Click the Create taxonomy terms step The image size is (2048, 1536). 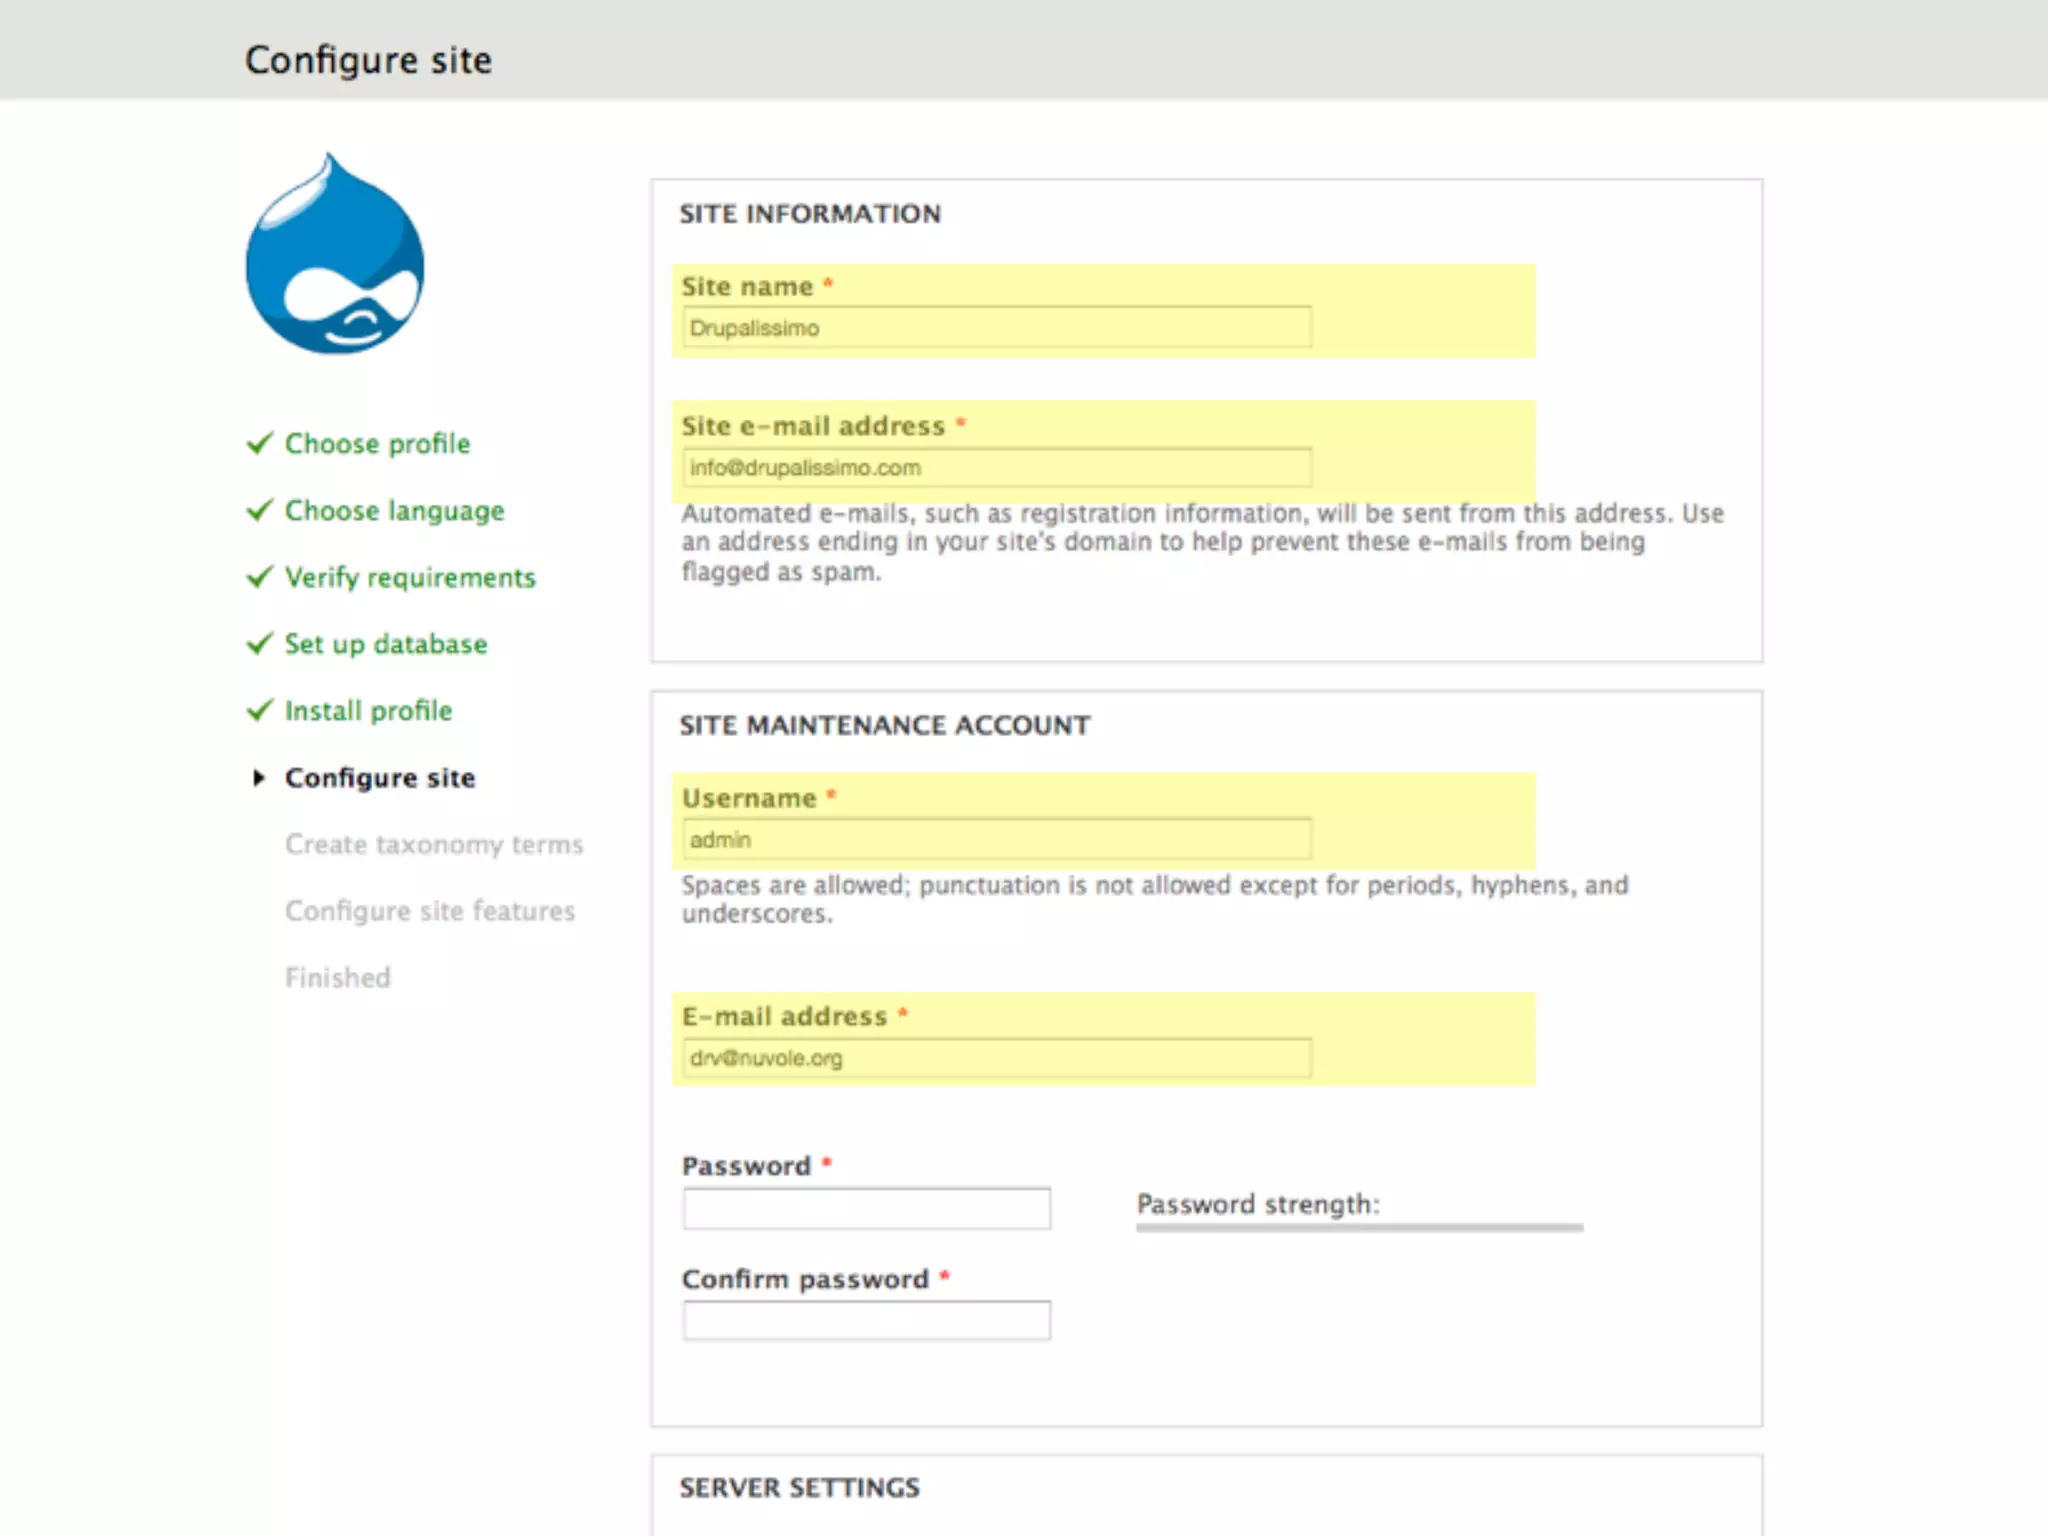tap(433, 845)
